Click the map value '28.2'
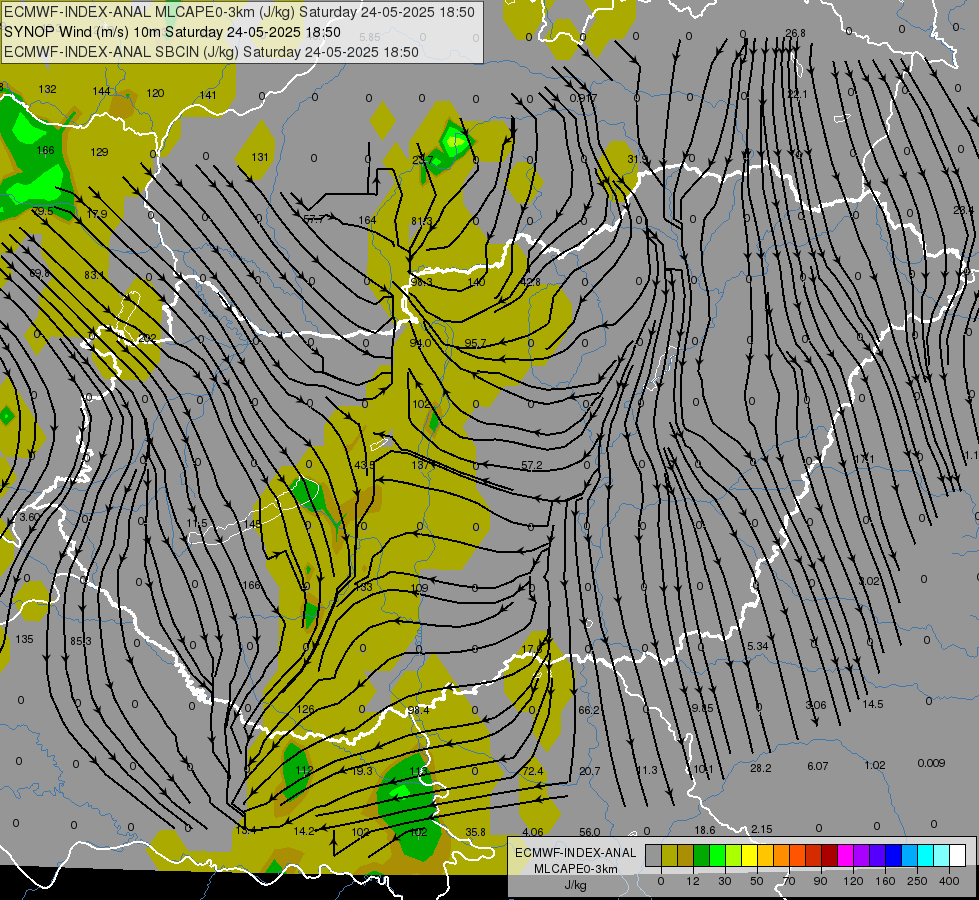The image size is (979, 900). [x=760, y=768]
